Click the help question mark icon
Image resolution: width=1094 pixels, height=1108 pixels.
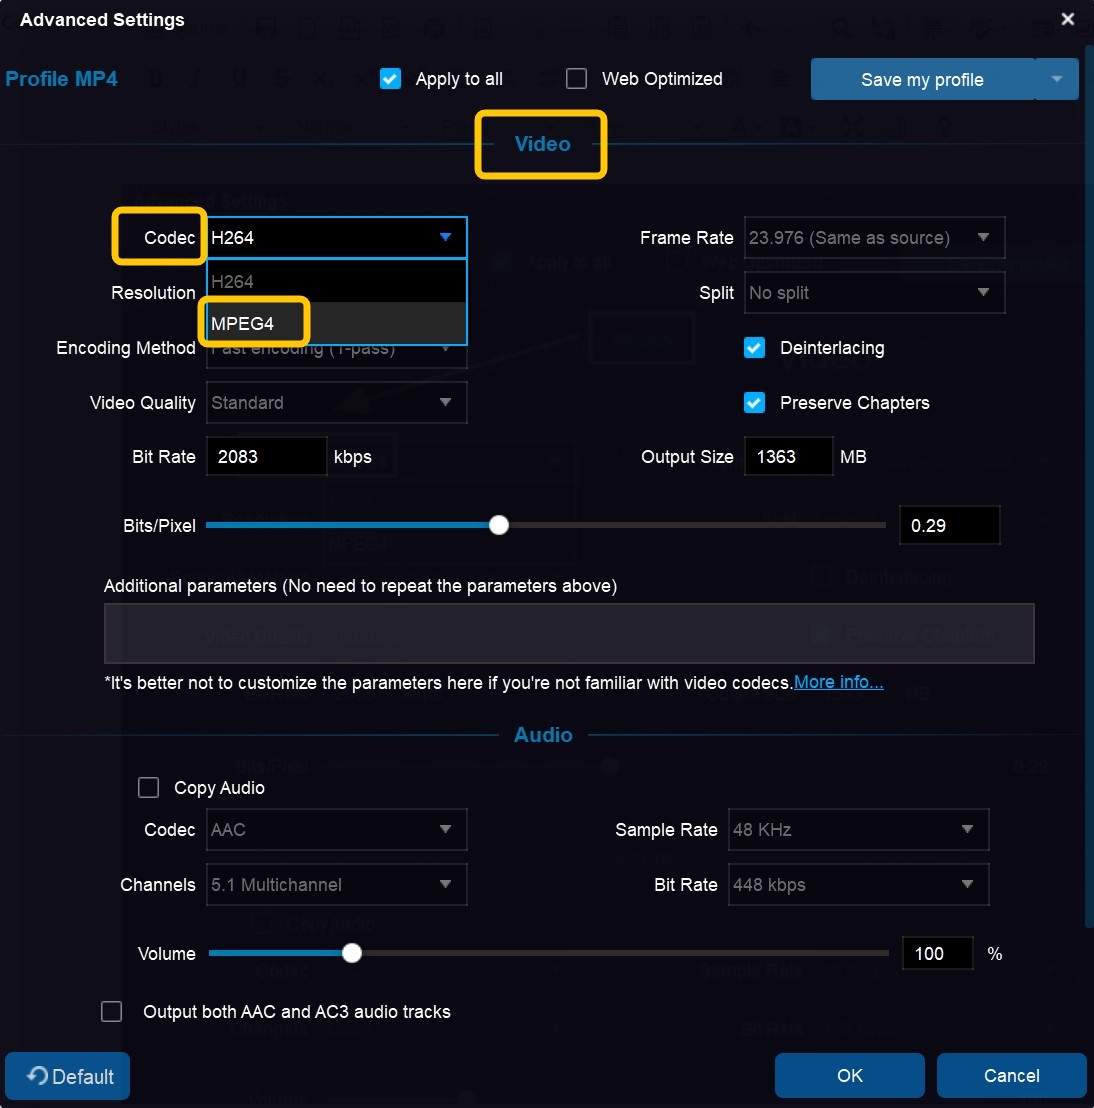click(945, 126)
